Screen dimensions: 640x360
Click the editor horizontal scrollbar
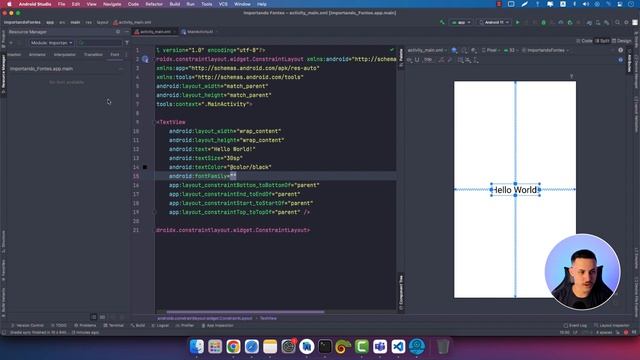tap(245, 312)
